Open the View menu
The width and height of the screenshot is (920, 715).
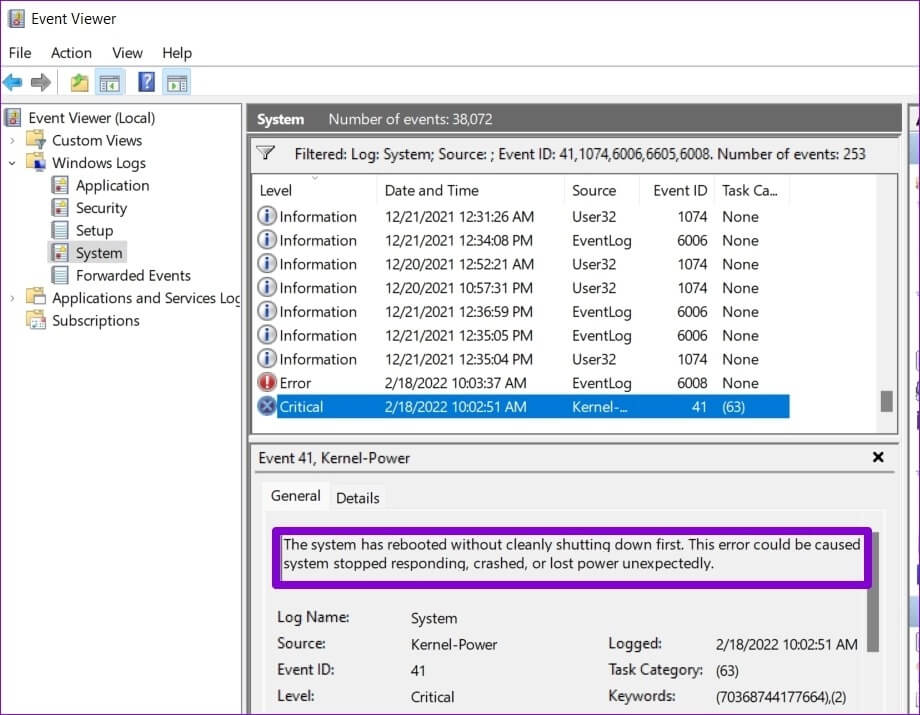tap(127, 53)
